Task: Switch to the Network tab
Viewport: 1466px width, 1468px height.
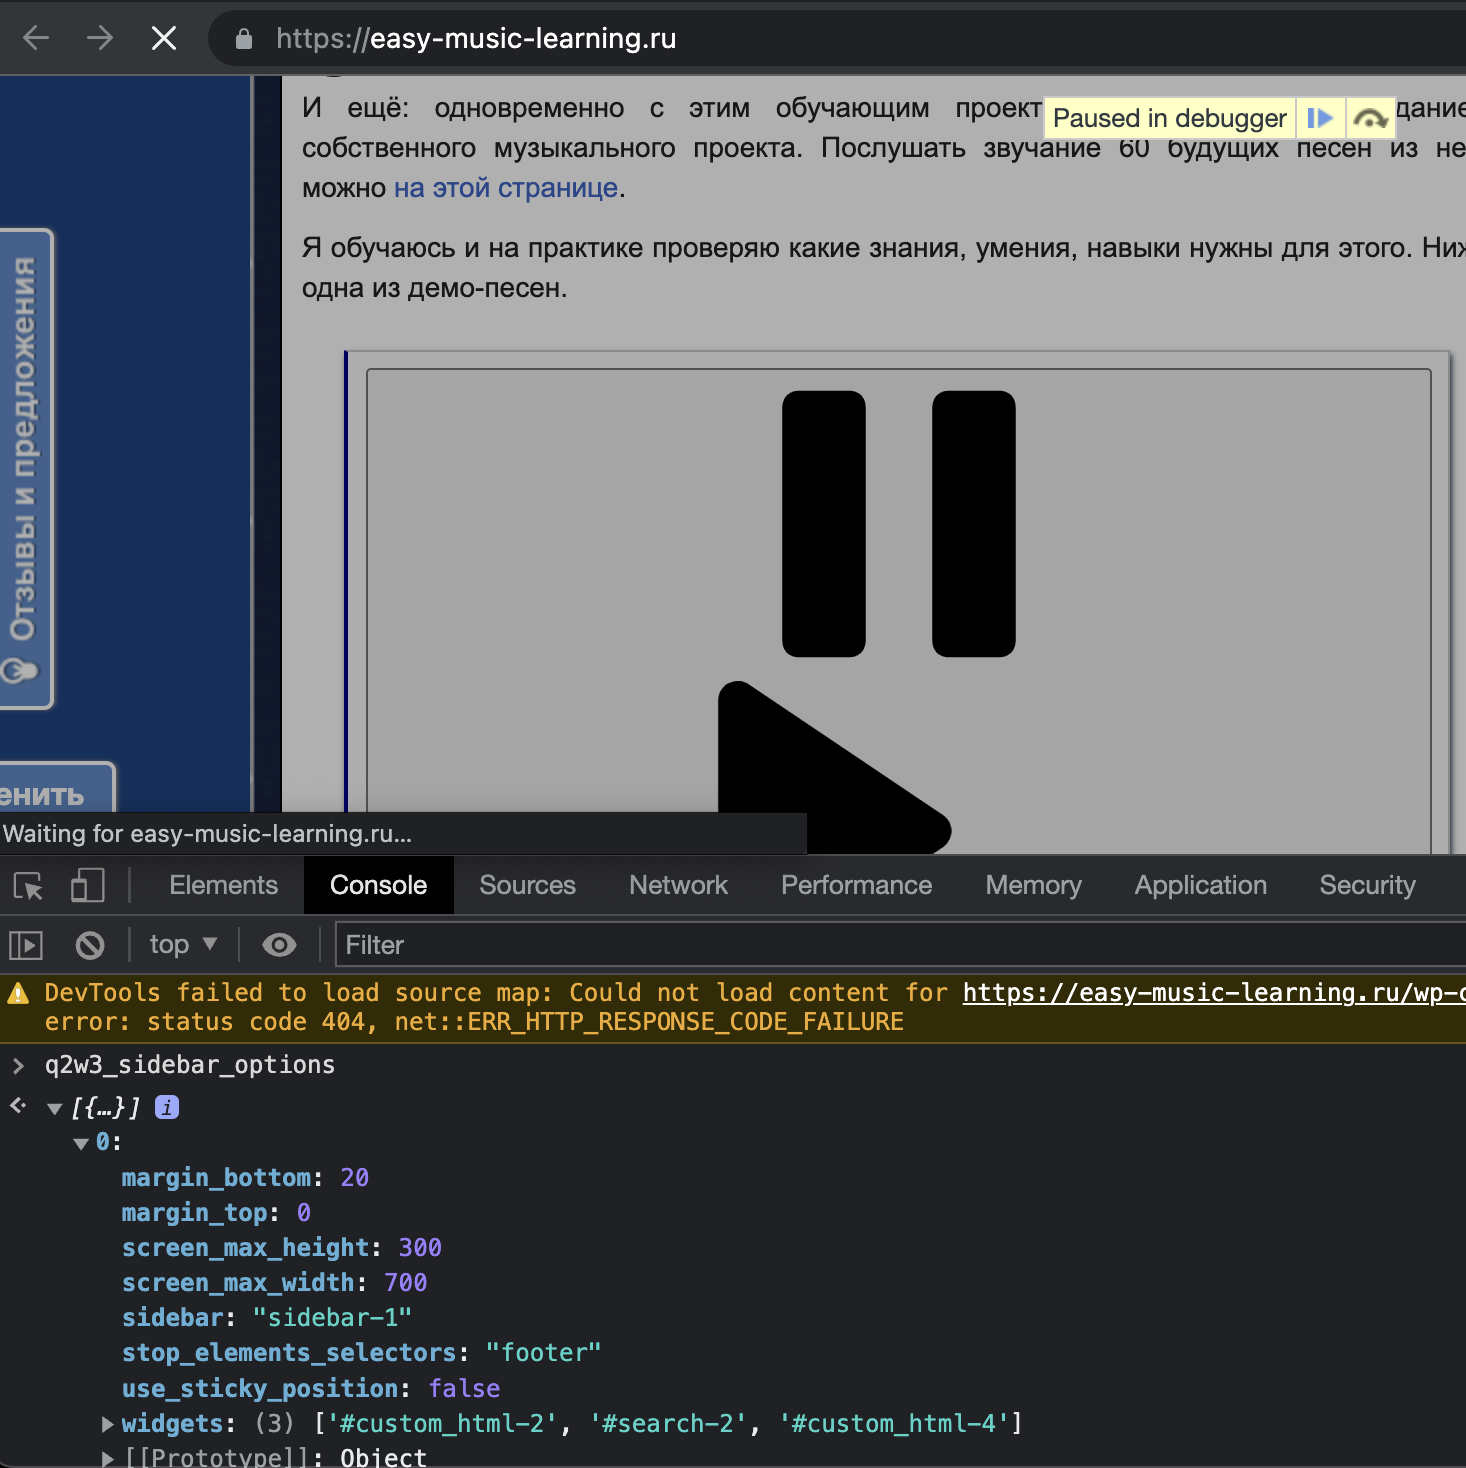Action: (x=679, y=885)
